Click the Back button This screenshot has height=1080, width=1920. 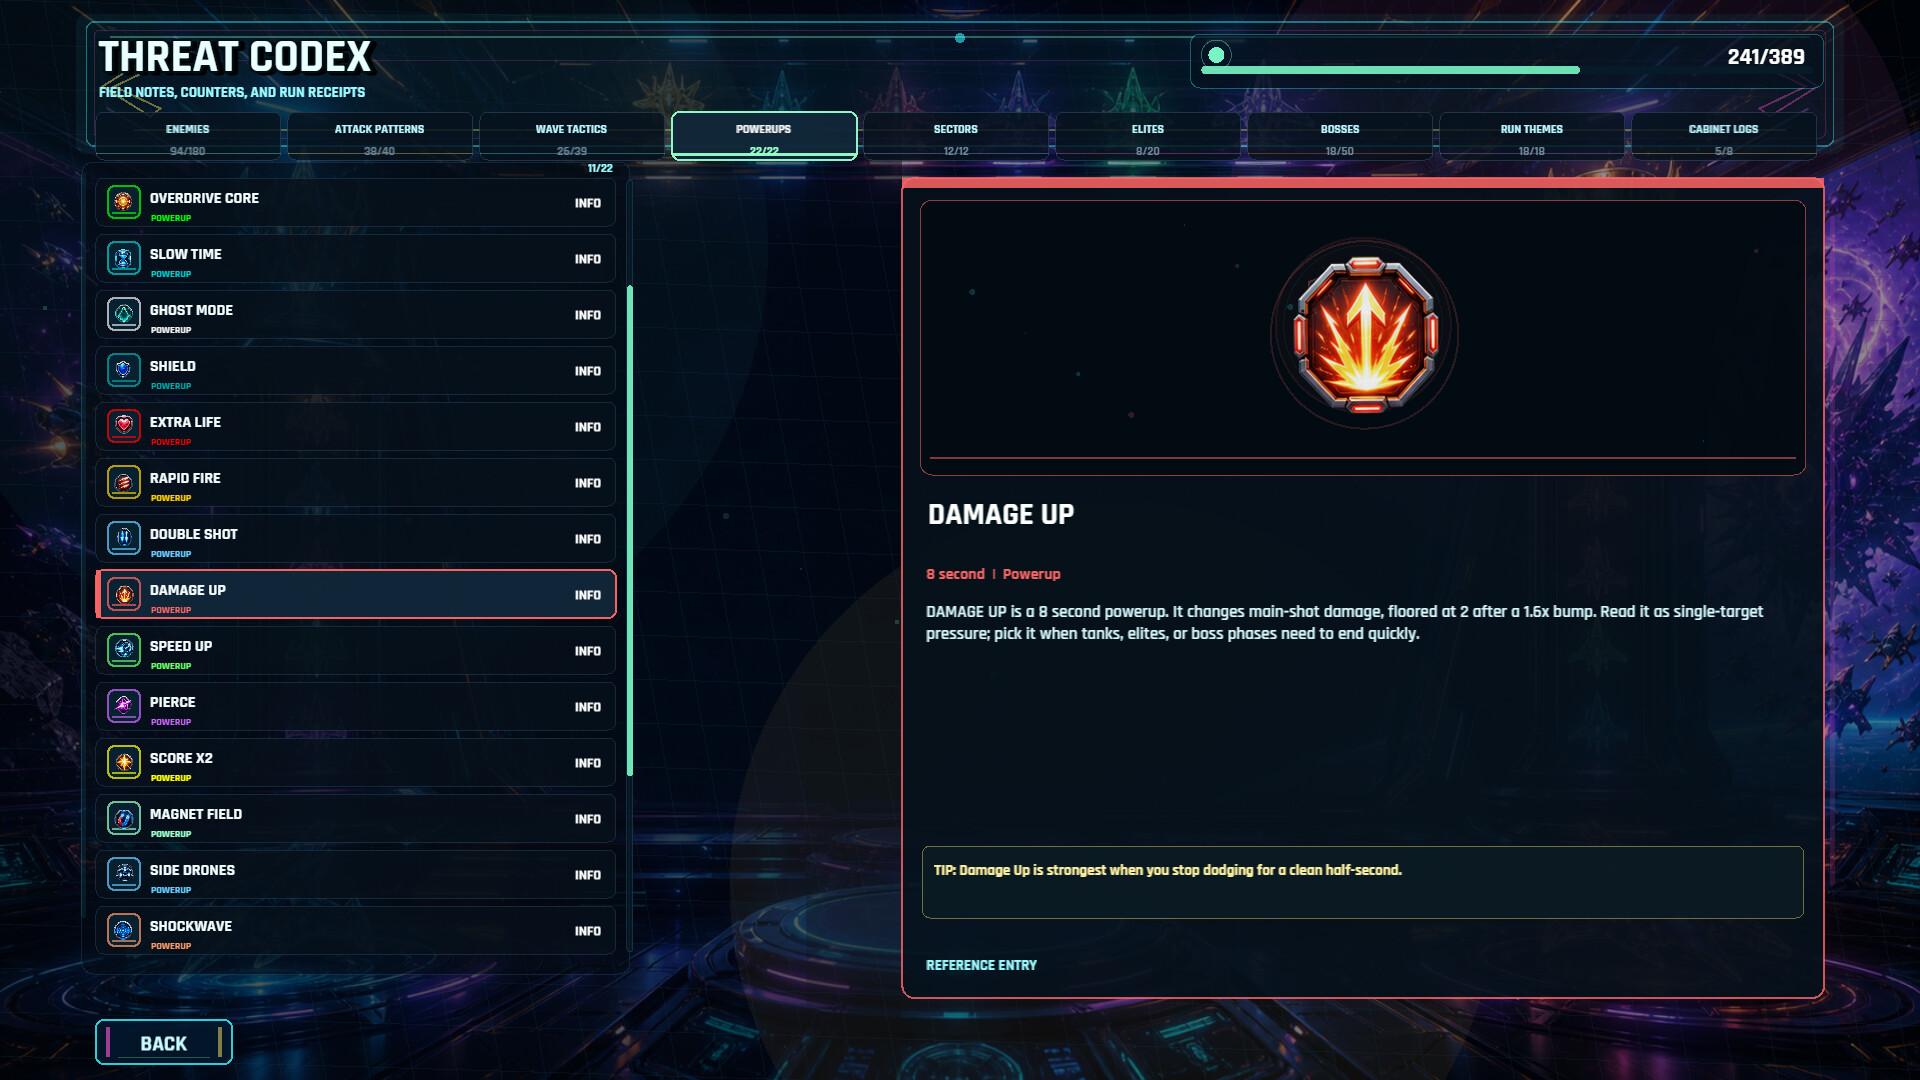tap(164, 1042)
